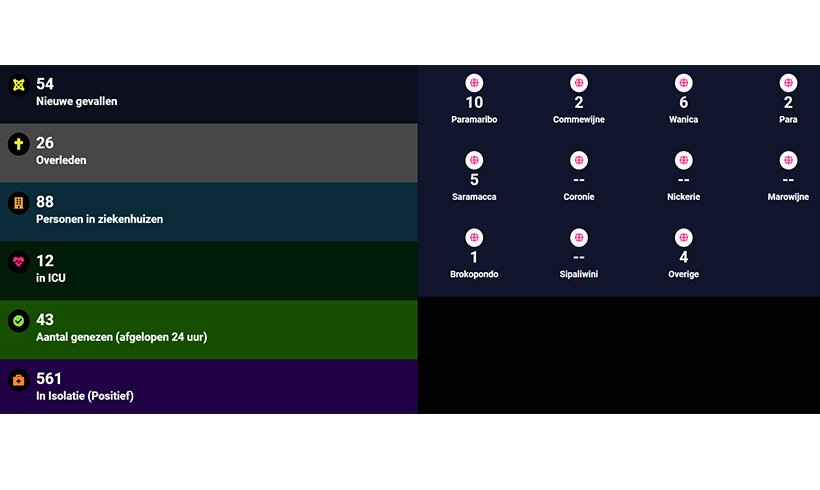Click the medical kit icon for In Isolatie
The image size is (820, 490).
click(18, 380)
